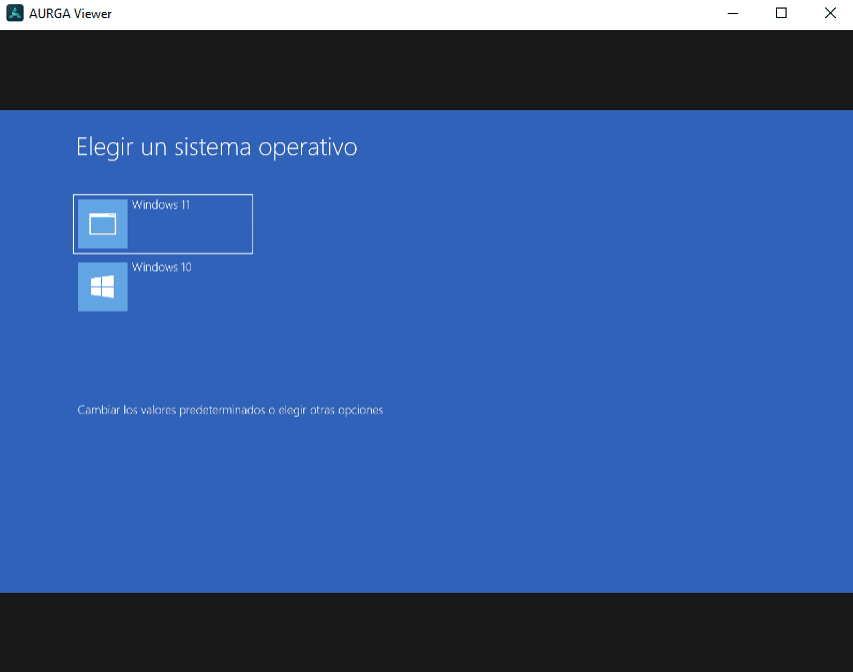Viewport: 853px width, 672px height.
Task: Close the AURGA Viewer window
Action: 830,13
